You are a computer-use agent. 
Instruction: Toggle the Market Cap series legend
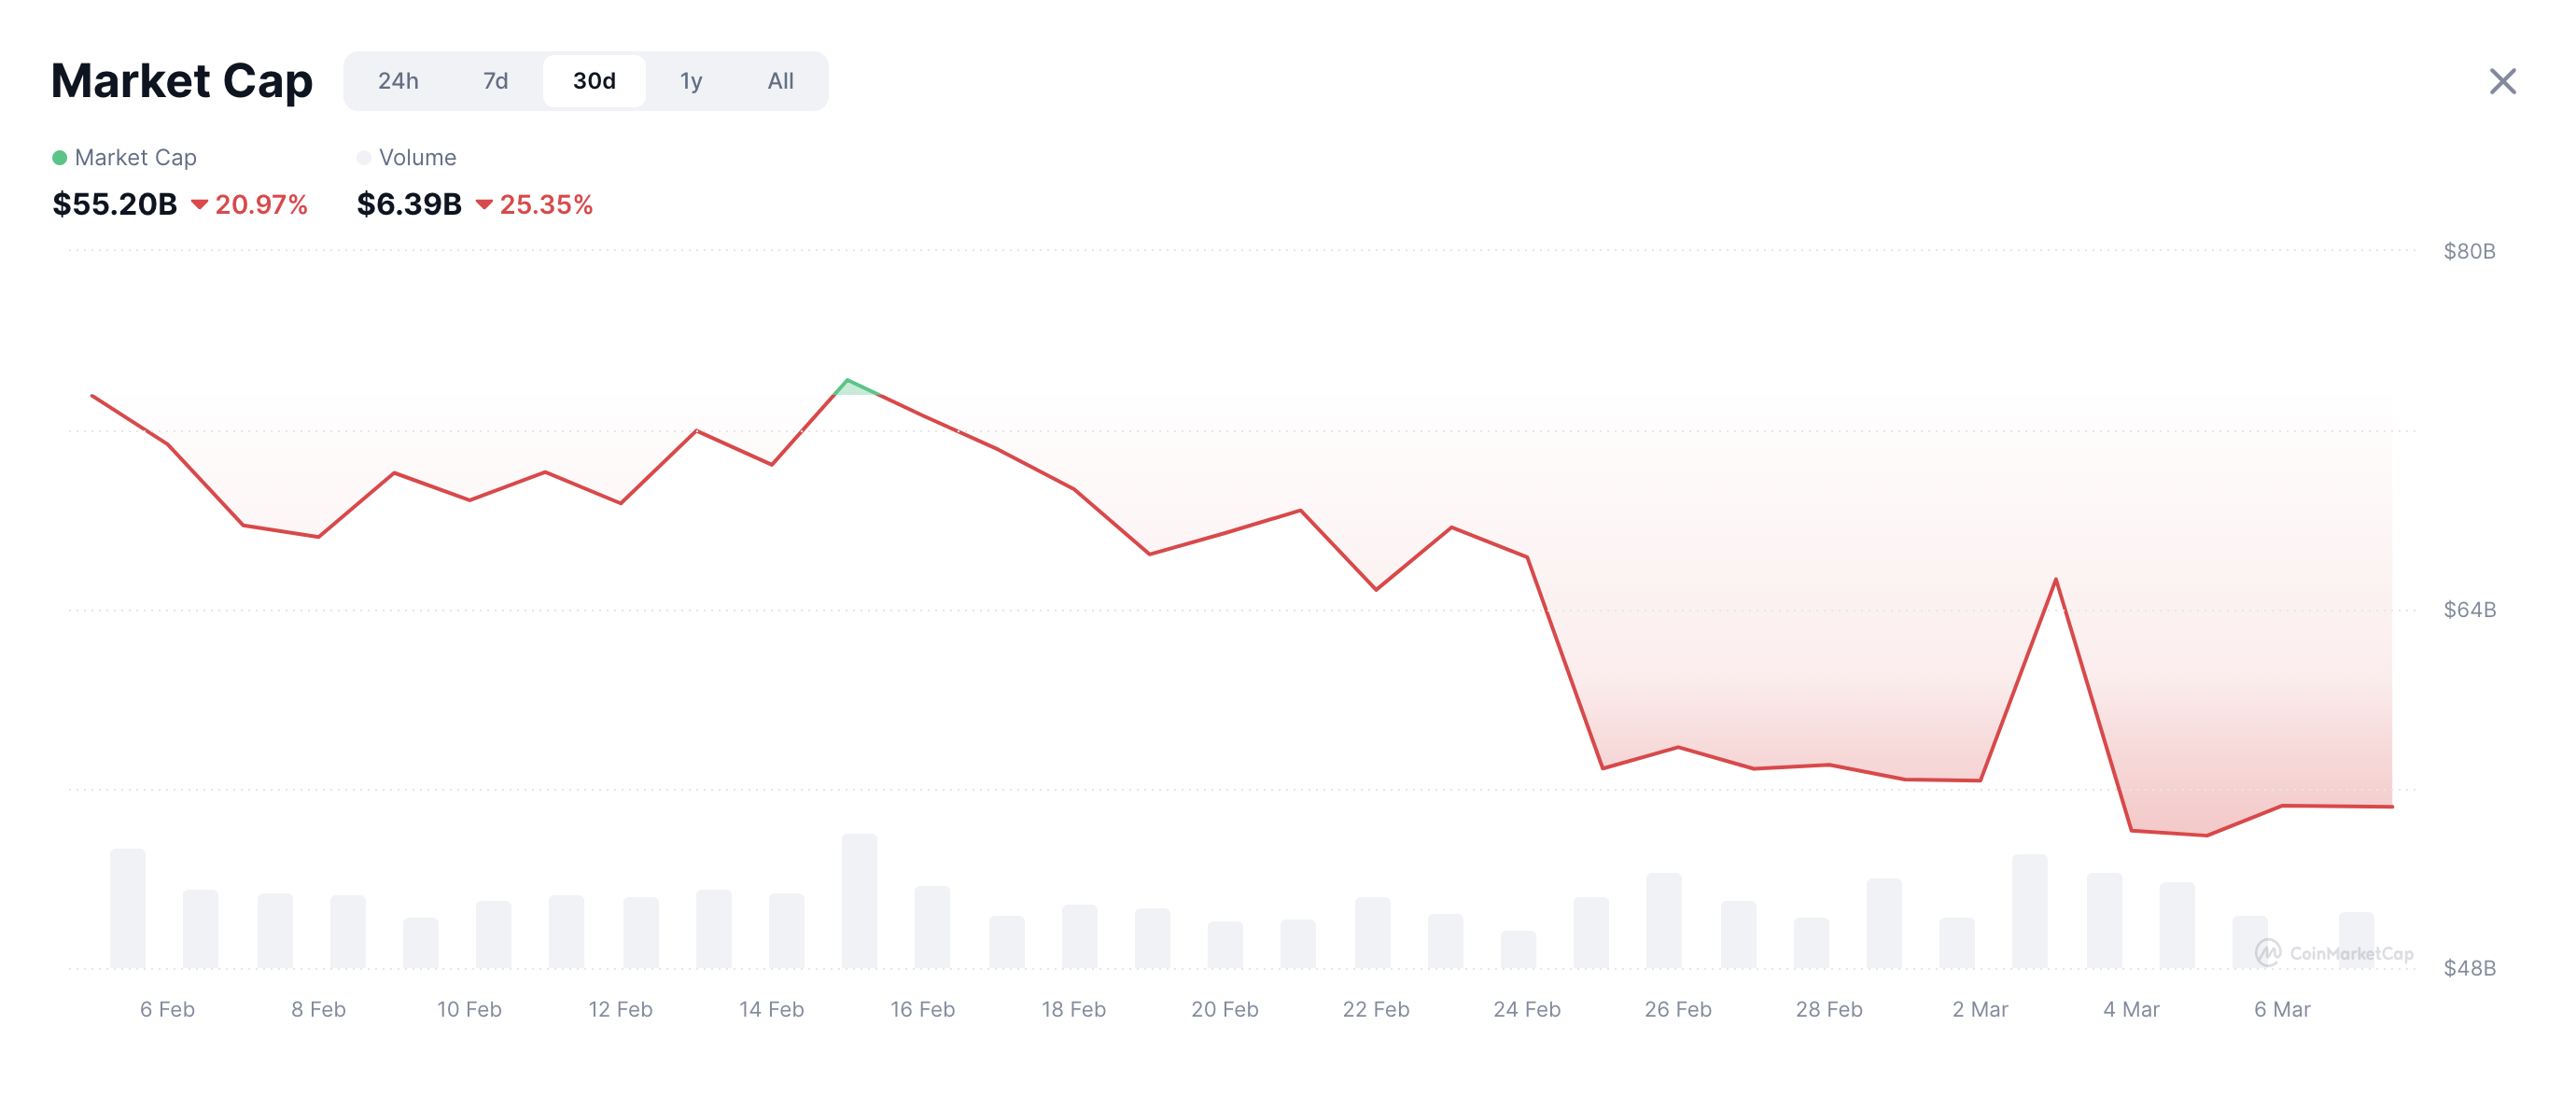click(125, 157)
